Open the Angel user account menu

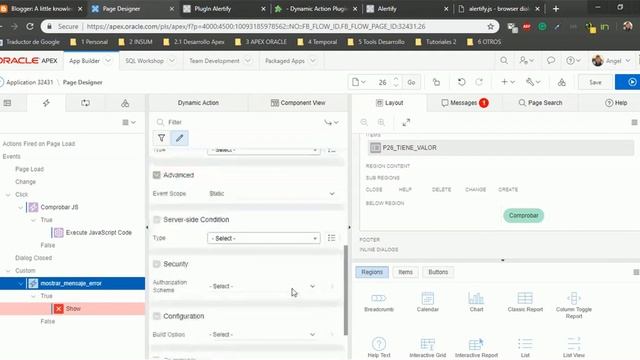(611, 61)
